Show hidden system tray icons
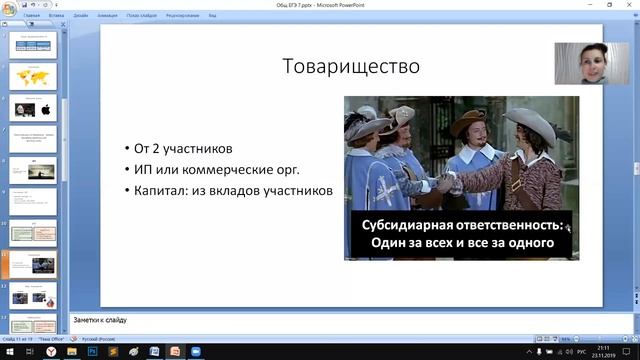Viewport: 640px width, 360px height. pyautogui.click(x=529, y=351)
